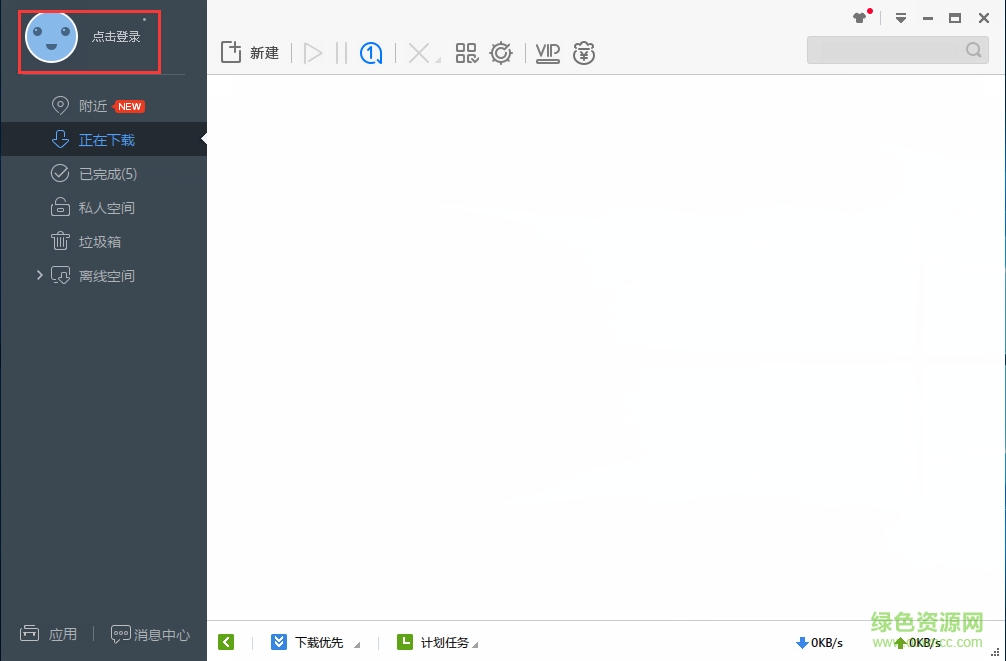Open the skin shirt icon
This screenshot has height=661, width=1006.
click(860, 18)
